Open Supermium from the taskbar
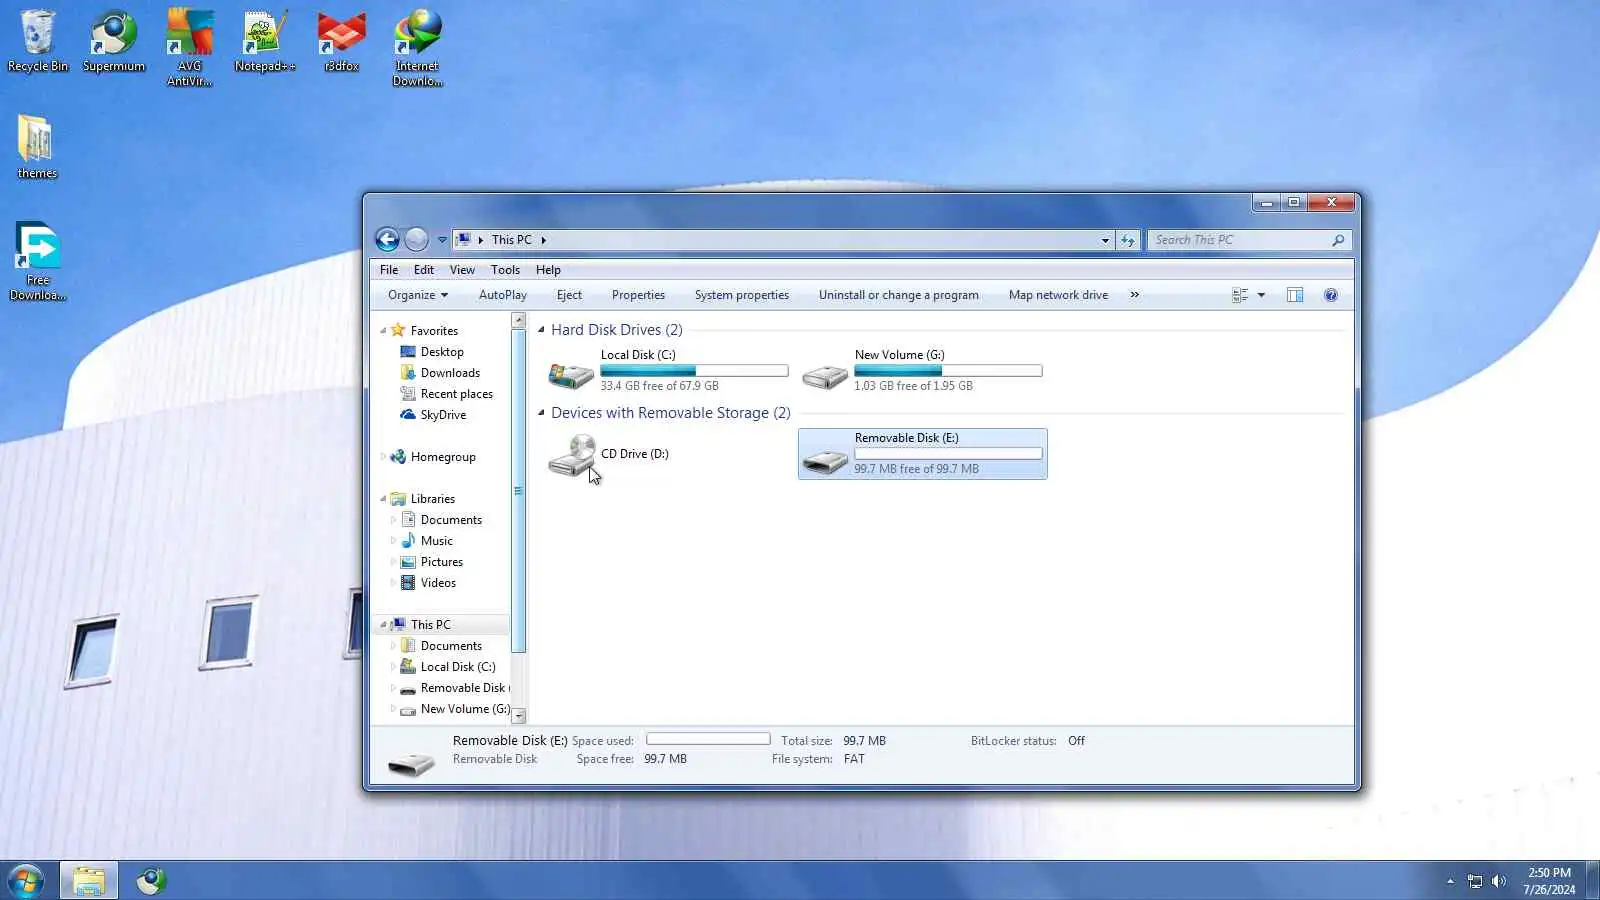 coord(152,881)
